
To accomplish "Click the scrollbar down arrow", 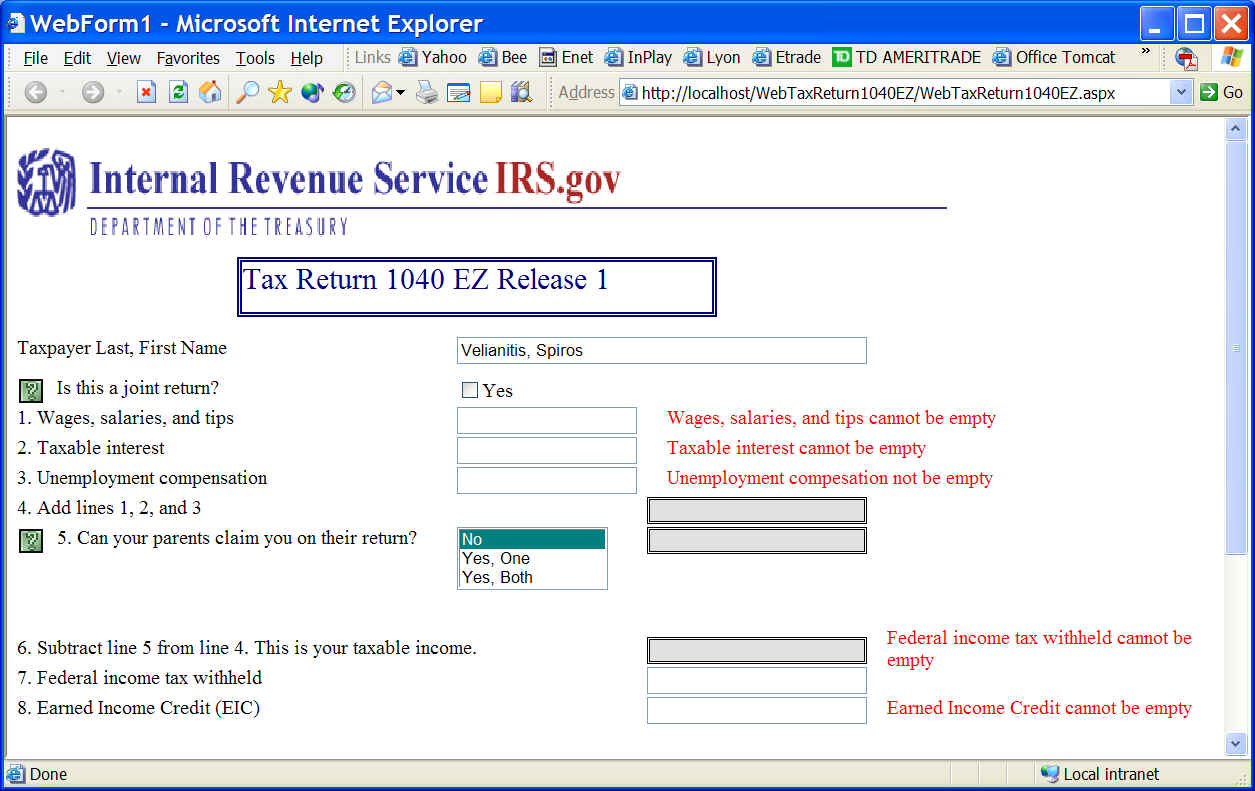I will [x=1236, y=744].
